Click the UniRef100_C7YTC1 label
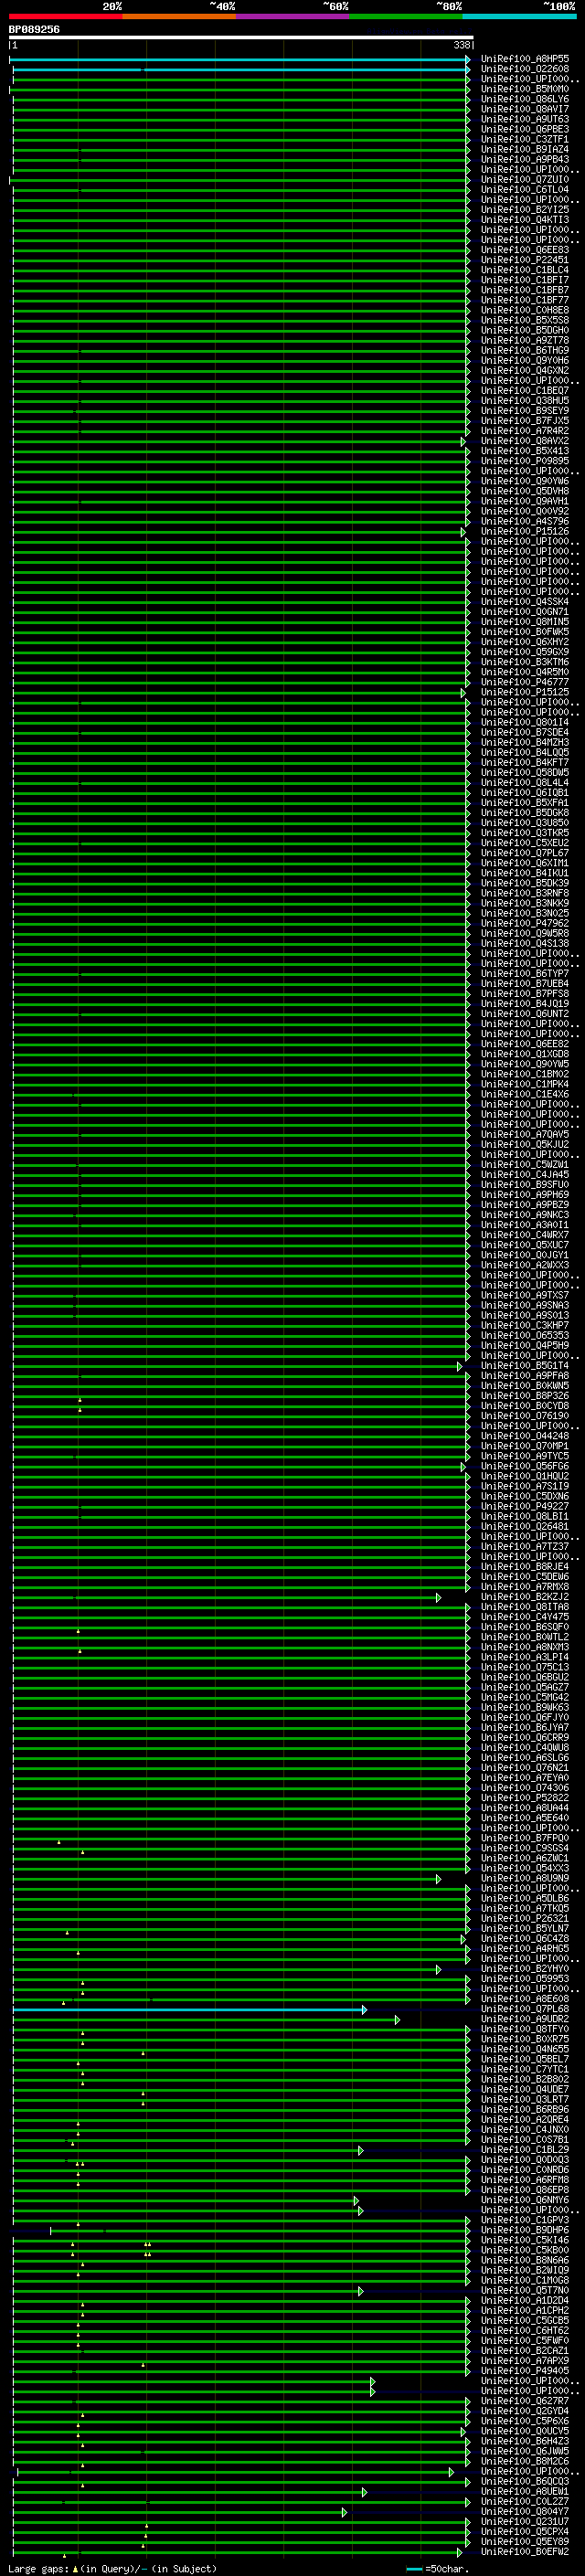Image resolution: width=585 pixels, height=2576 pixels. pos(525,2069)
